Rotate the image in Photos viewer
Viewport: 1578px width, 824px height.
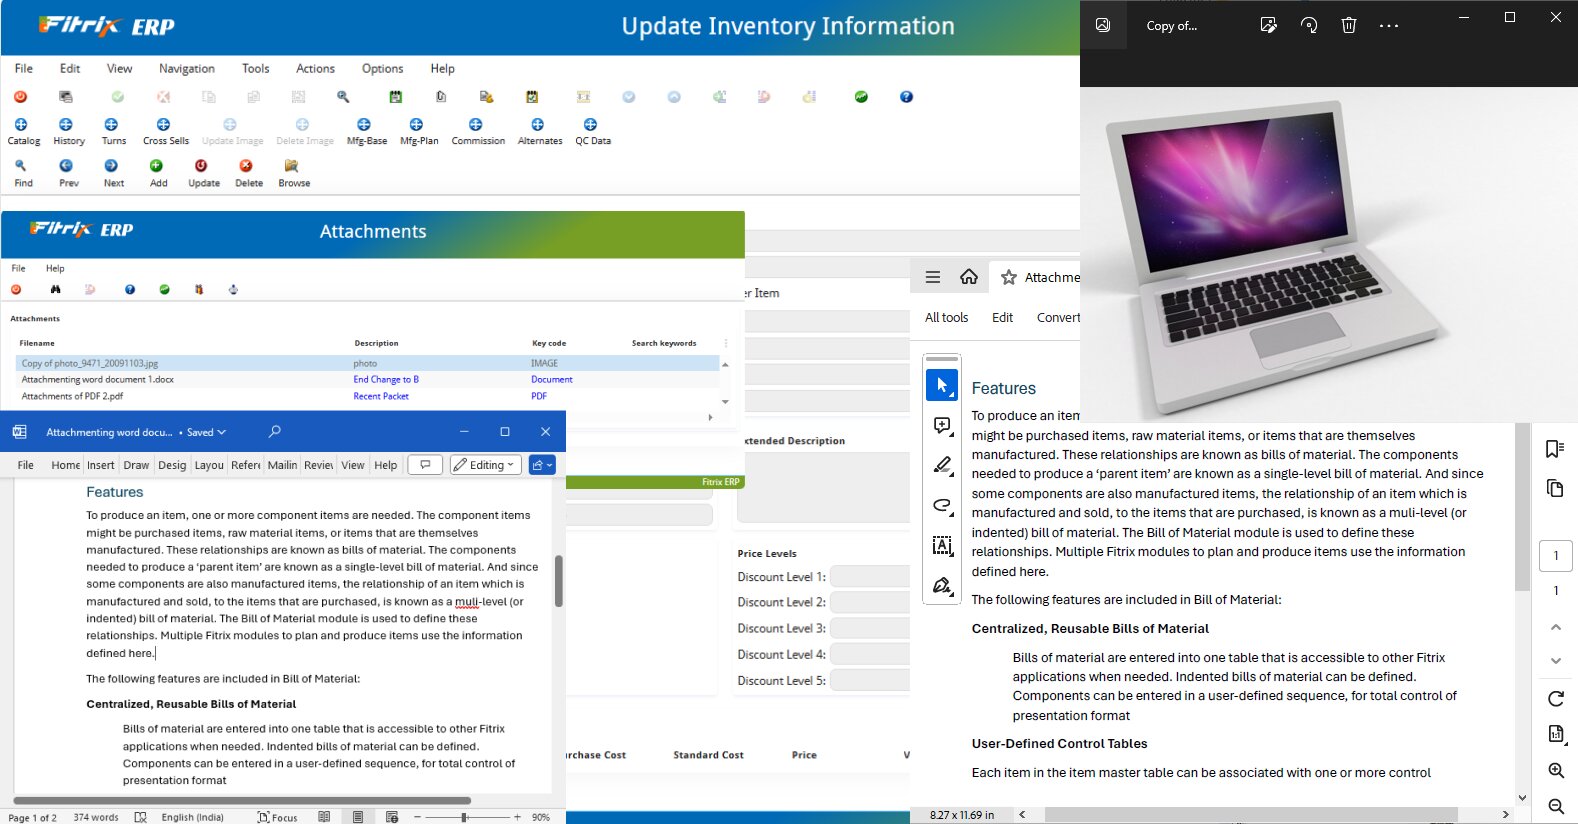pos(1309,26)
